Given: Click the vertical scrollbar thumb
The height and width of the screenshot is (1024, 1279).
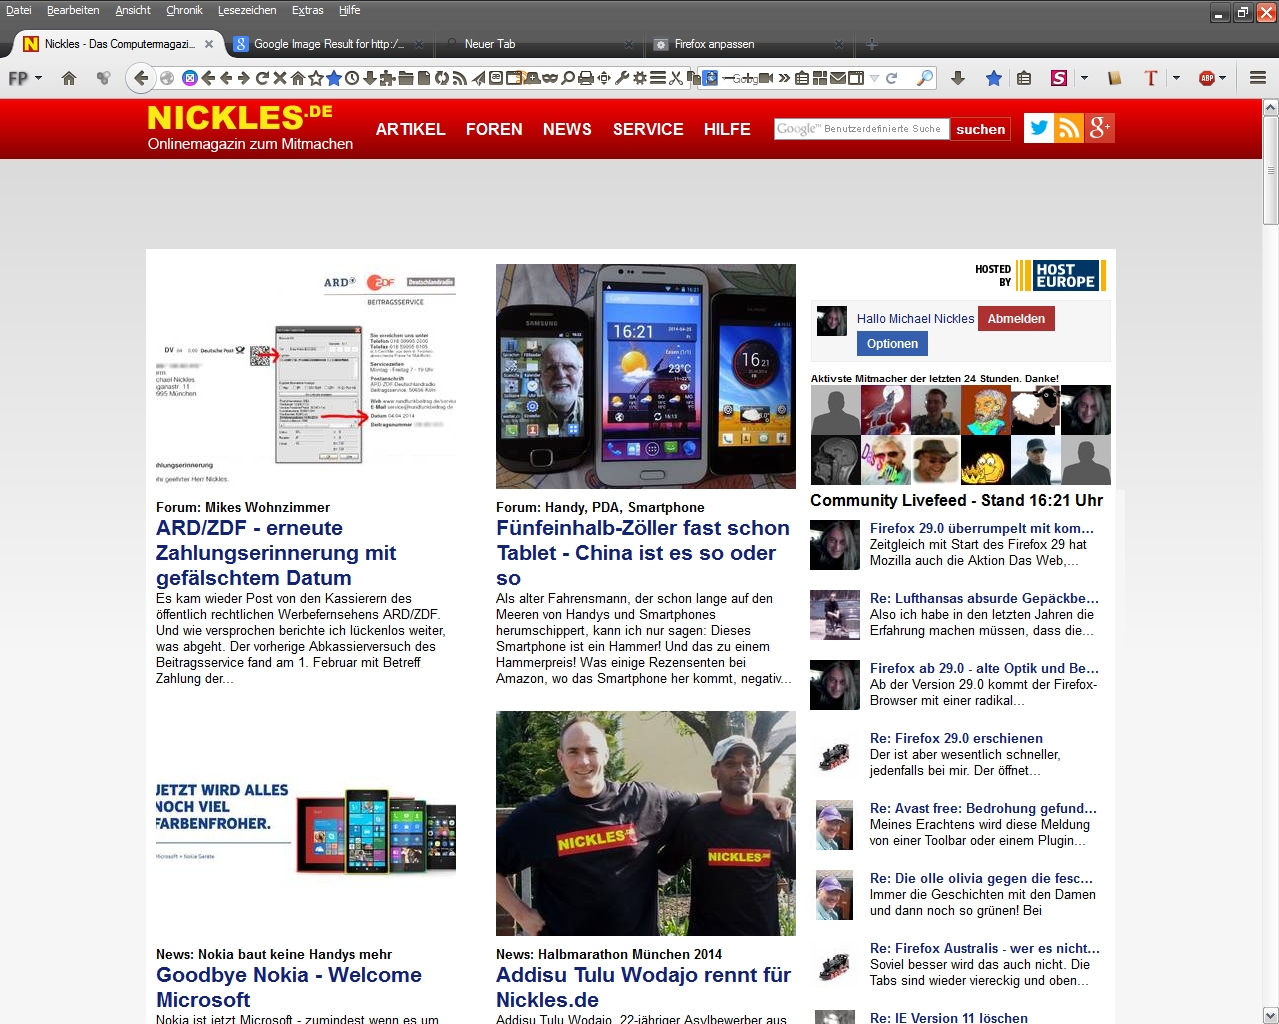Looking at the screenshot, I should pyautogui.click(x=1271, y=170).
